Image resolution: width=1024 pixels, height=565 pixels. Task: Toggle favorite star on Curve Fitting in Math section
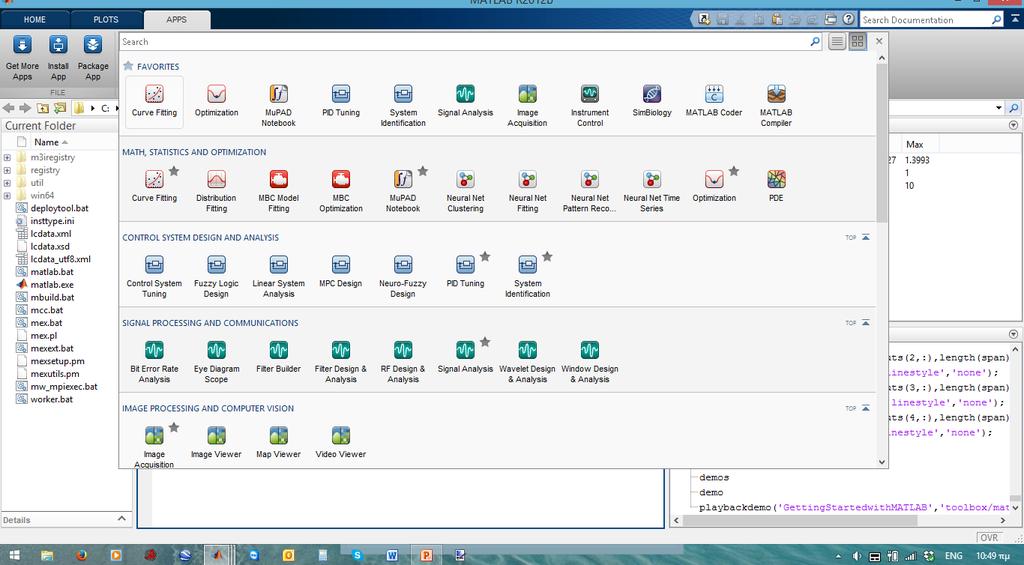click(174, 171)
